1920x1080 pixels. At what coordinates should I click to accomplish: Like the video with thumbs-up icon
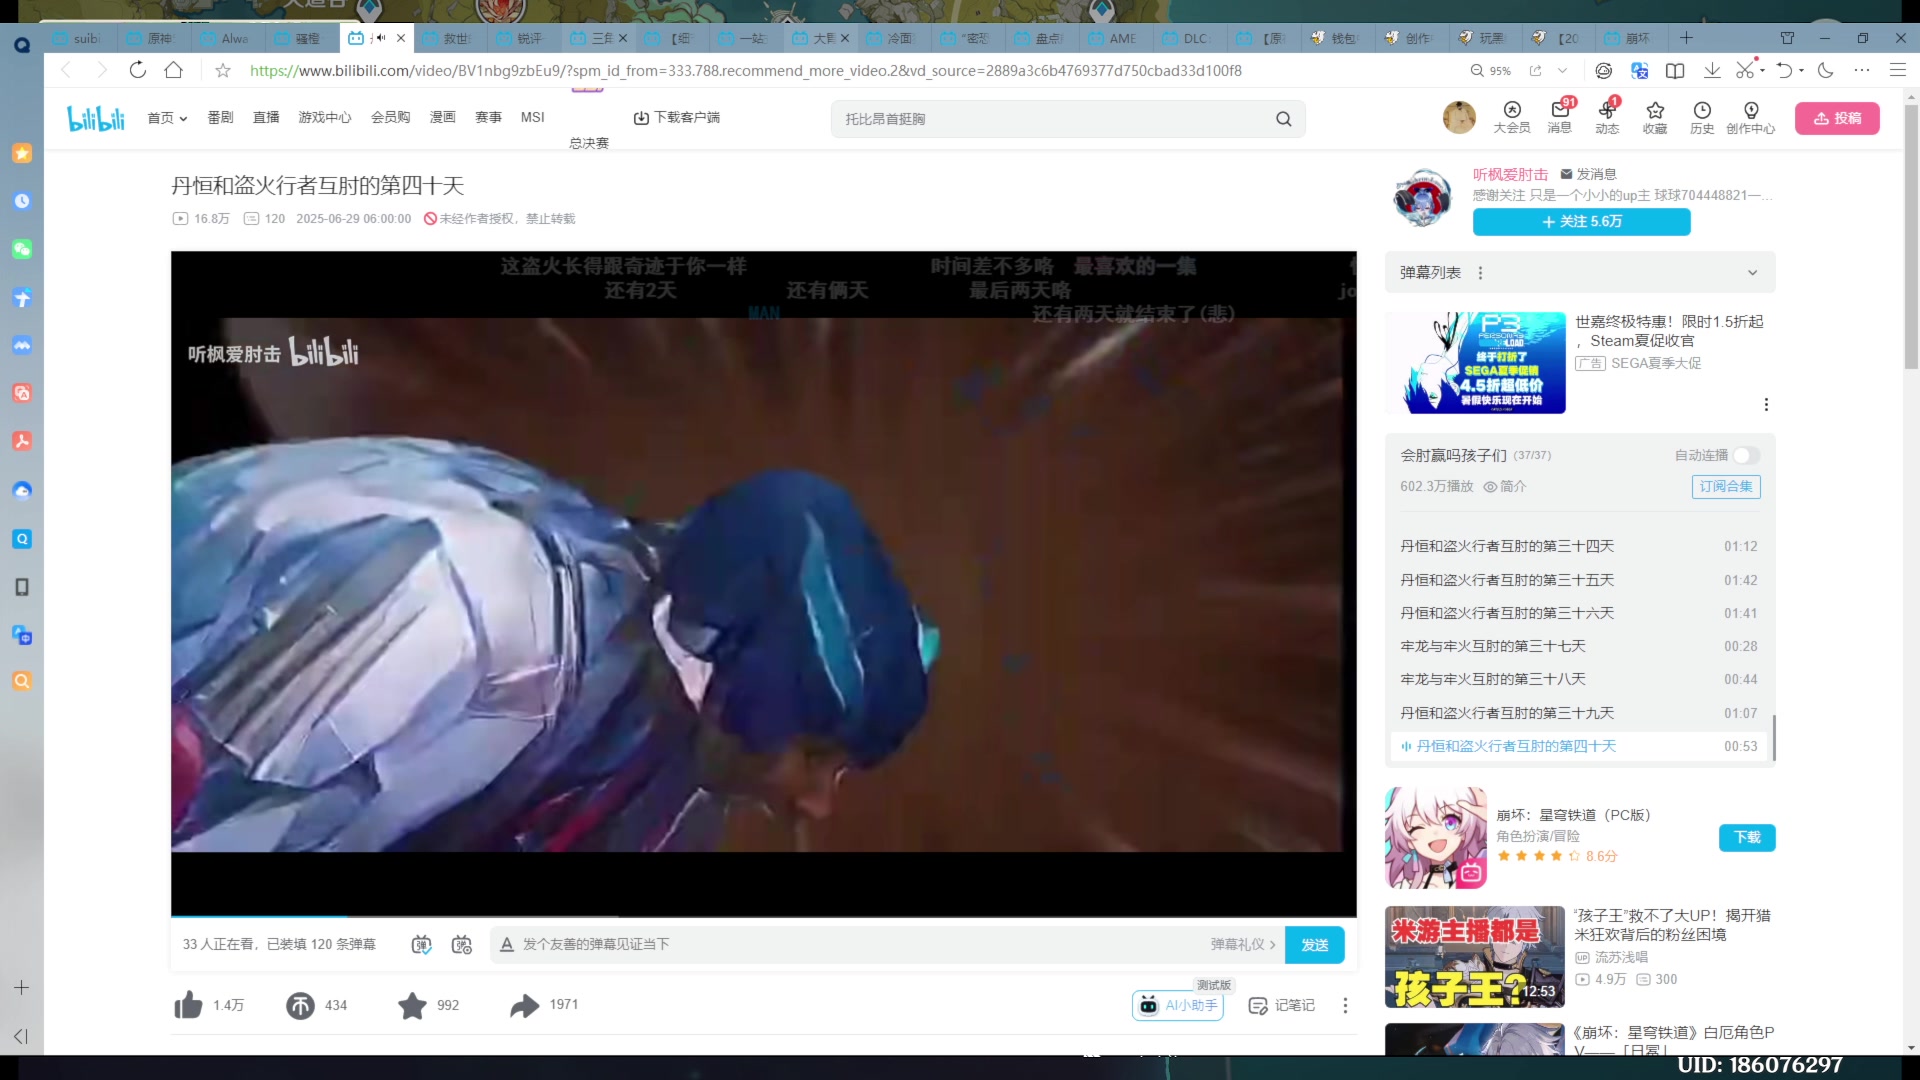pyautogui.click(x=189, y=1005)
